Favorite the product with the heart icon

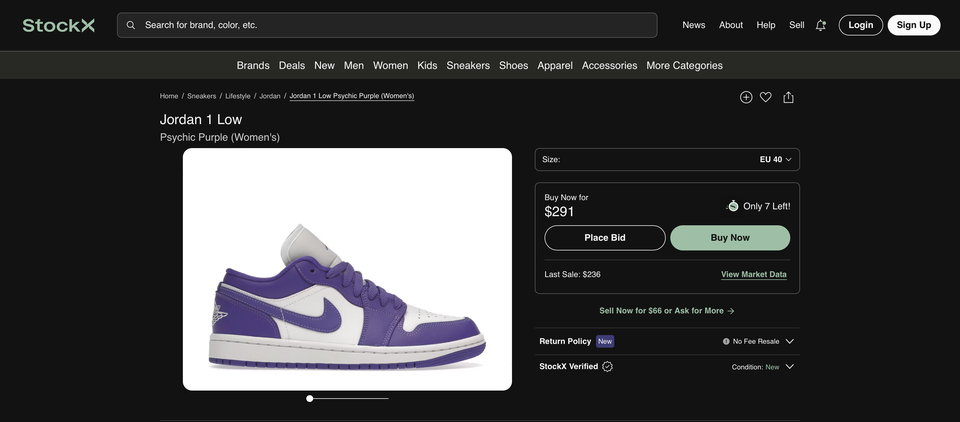(x=765, y=97)
